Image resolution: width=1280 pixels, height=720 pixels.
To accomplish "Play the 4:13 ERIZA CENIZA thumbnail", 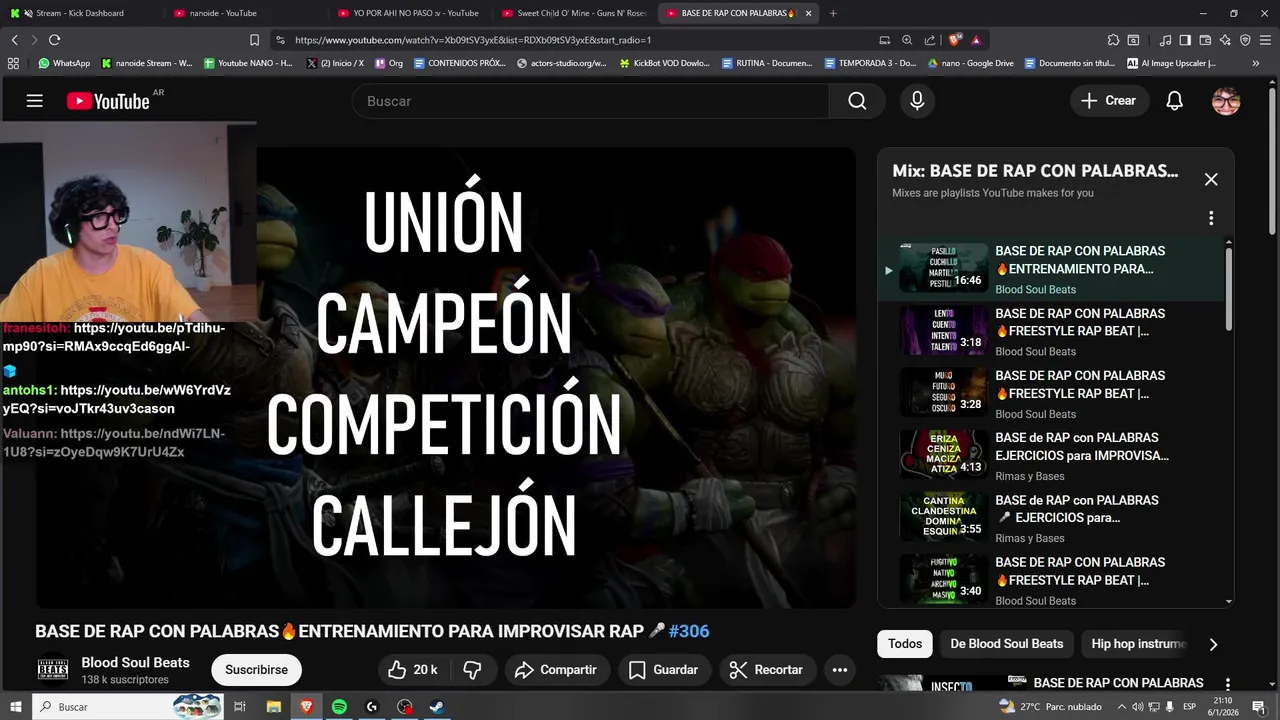I will pos(943,455).
